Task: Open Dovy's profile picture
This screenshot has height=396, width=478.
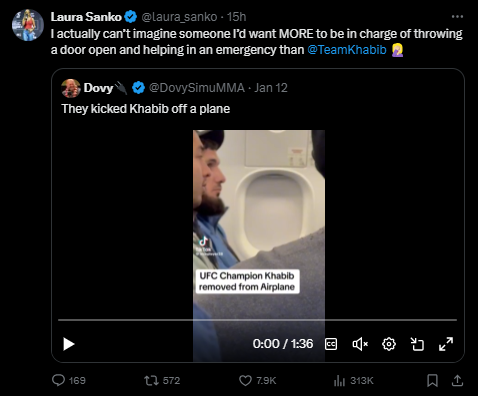Action: click(x=71, y=88)
